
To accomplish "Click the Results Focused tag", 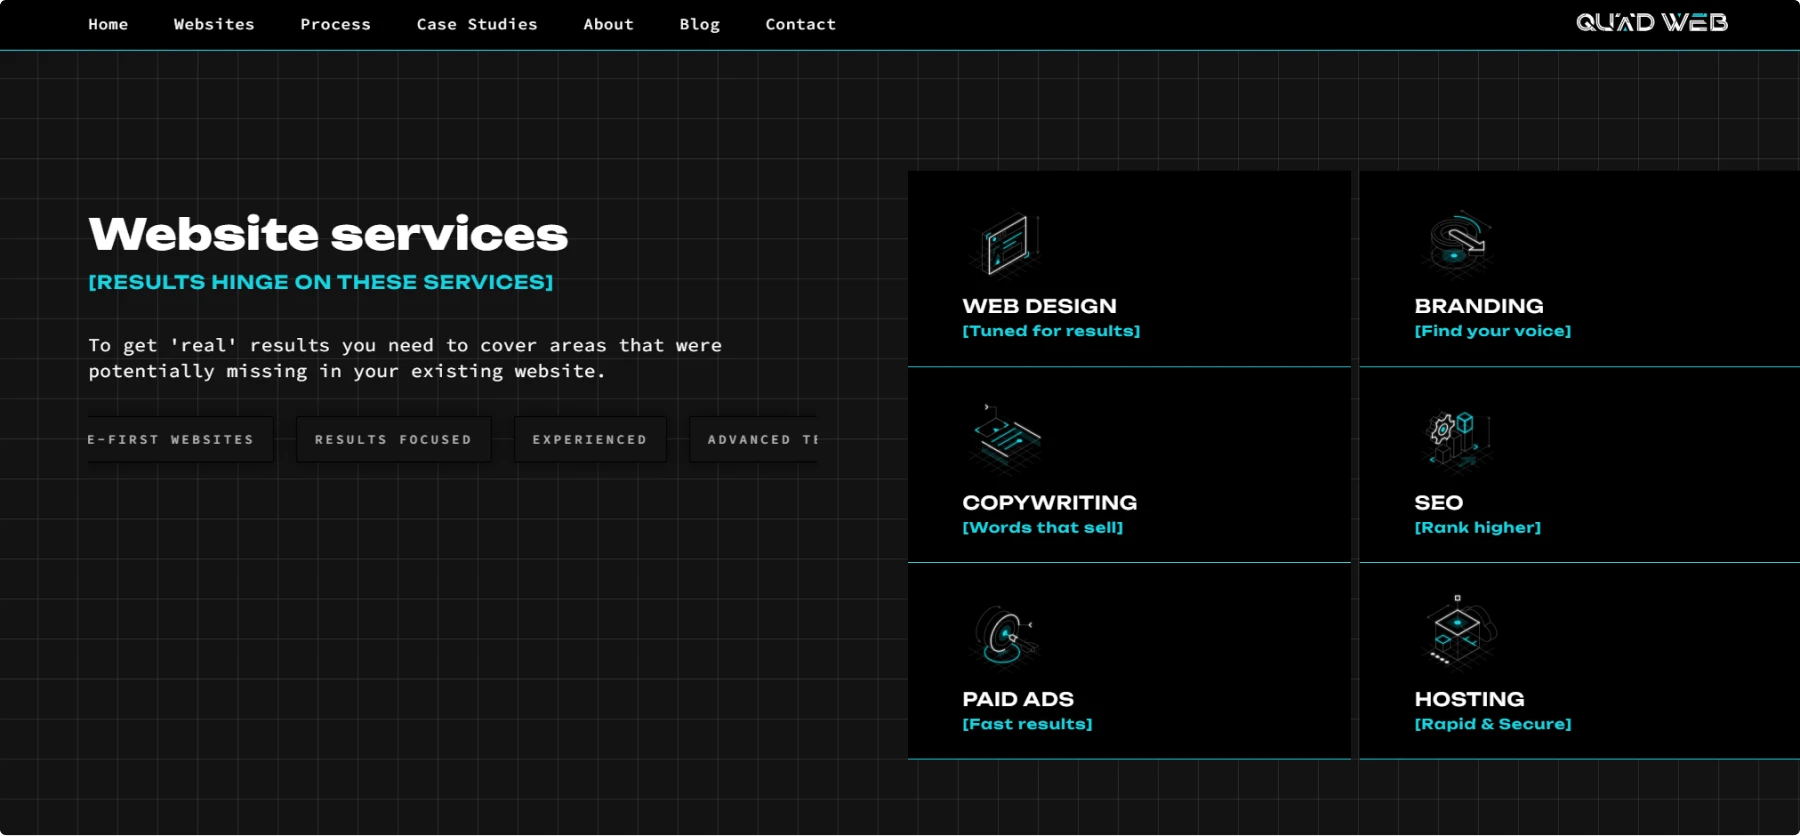I will coord(393,439).
